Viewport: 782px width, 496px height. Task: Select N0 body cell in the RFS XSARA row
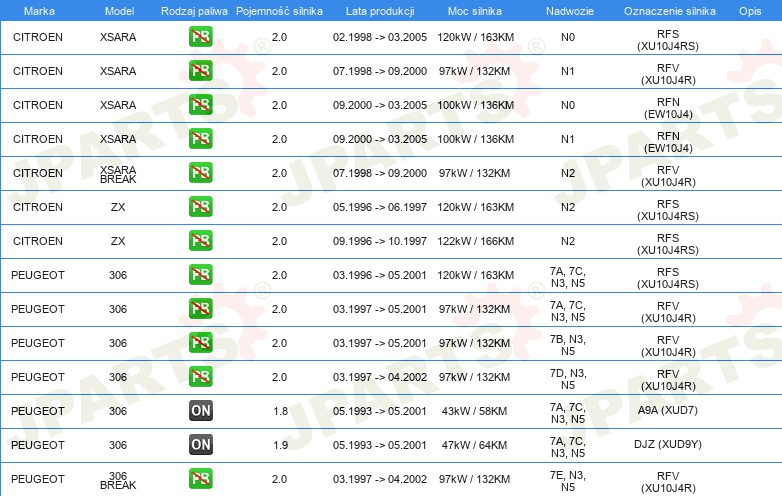coord(568,37)
